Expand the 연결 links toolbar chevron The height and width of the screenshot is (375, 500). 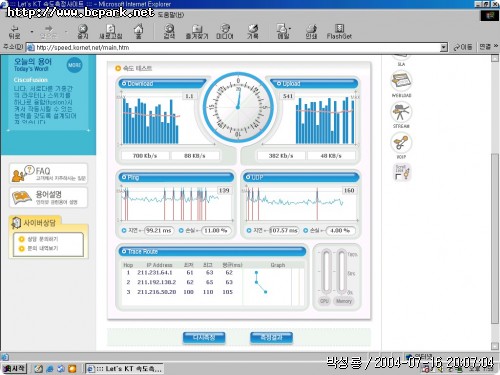(x=496, y=46)
